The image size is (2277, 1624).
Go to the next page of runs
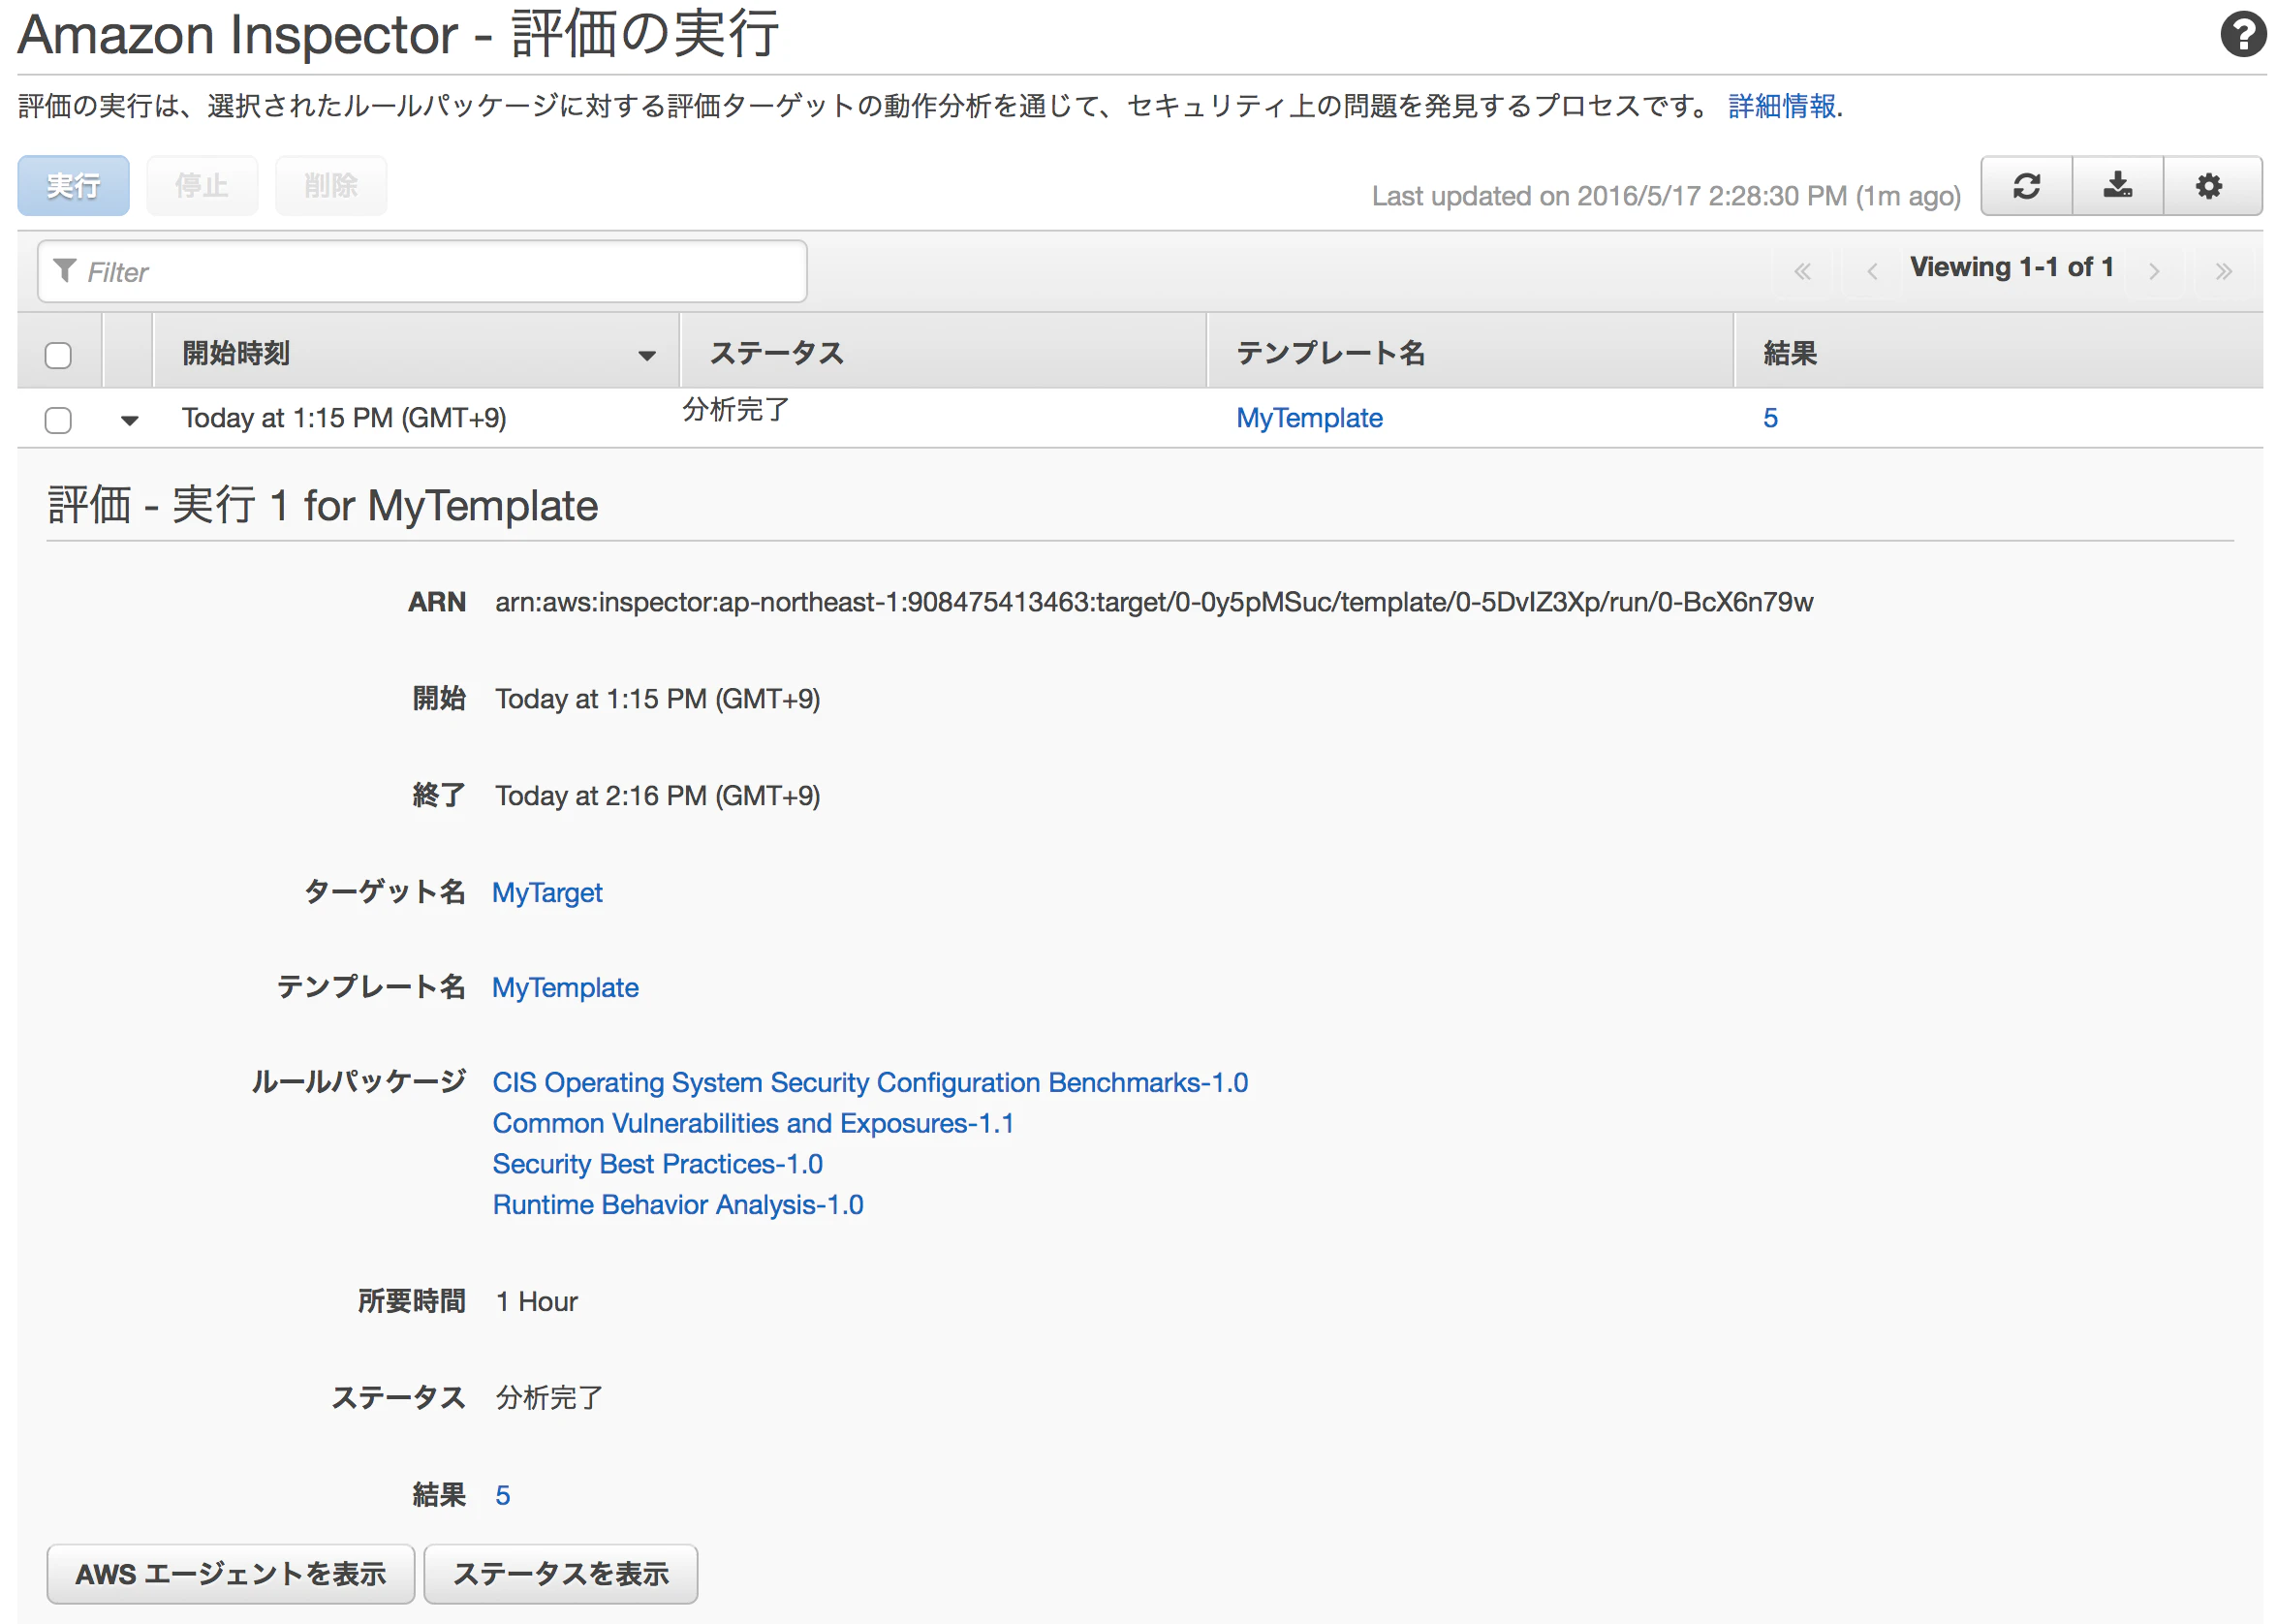pyautogui.click(x=2154, y=270)
